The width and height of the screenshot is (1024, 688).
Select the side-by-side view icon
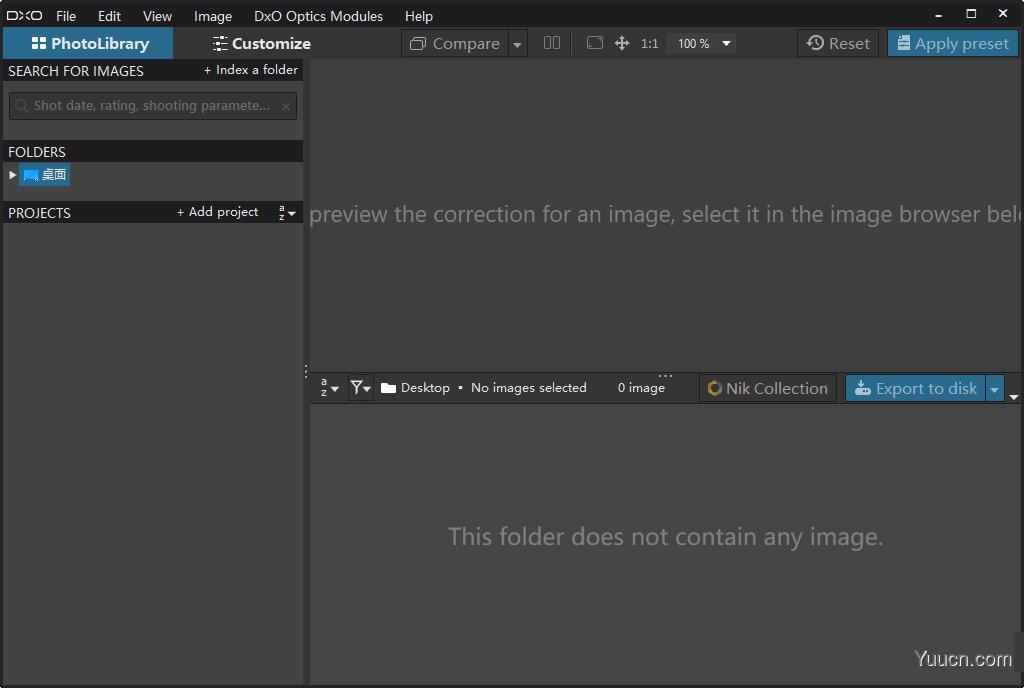551,43
